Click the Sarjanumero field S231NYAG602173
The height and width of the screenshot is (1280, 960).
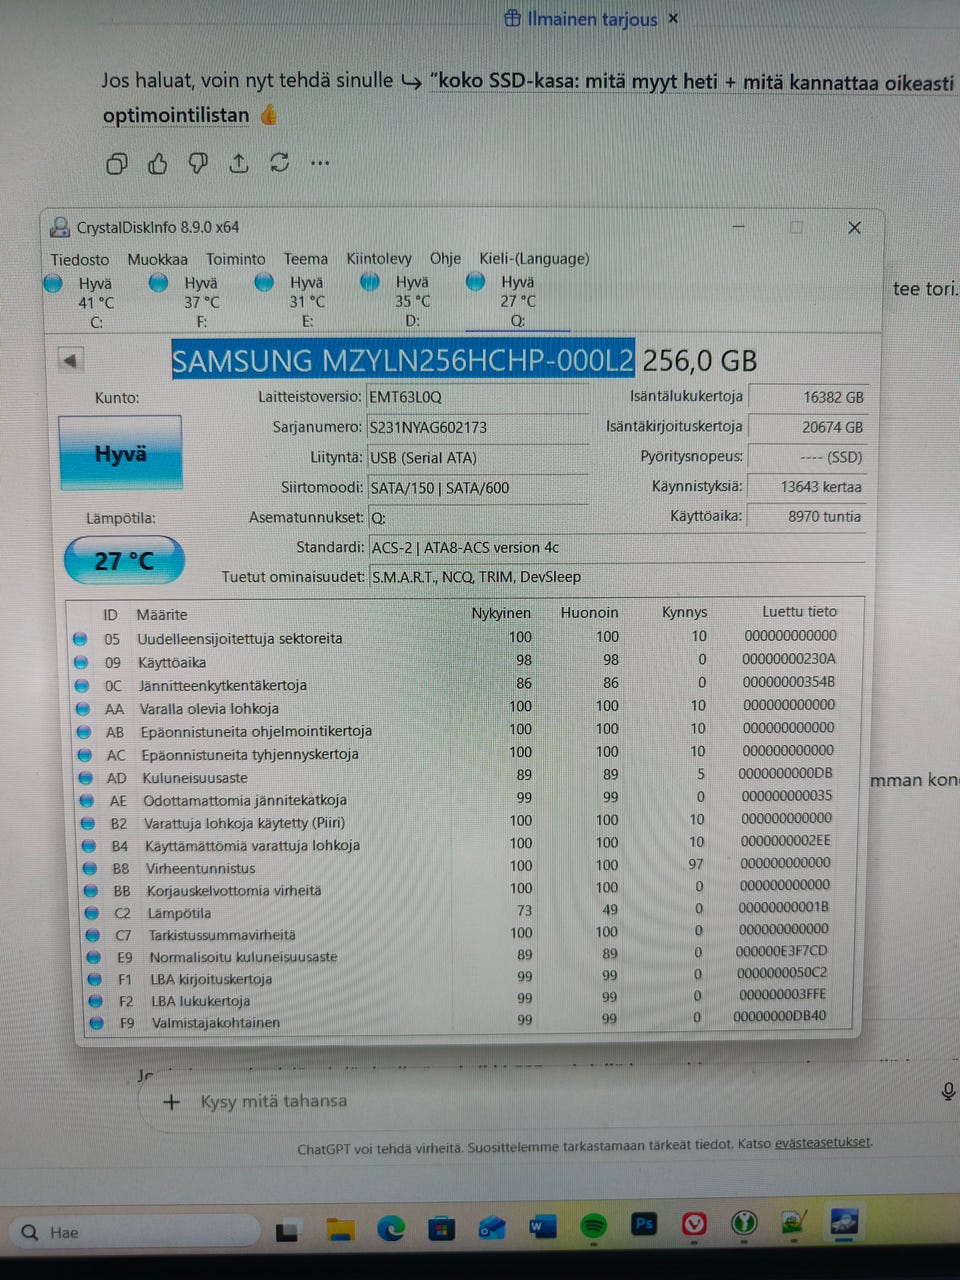(478, 427)
